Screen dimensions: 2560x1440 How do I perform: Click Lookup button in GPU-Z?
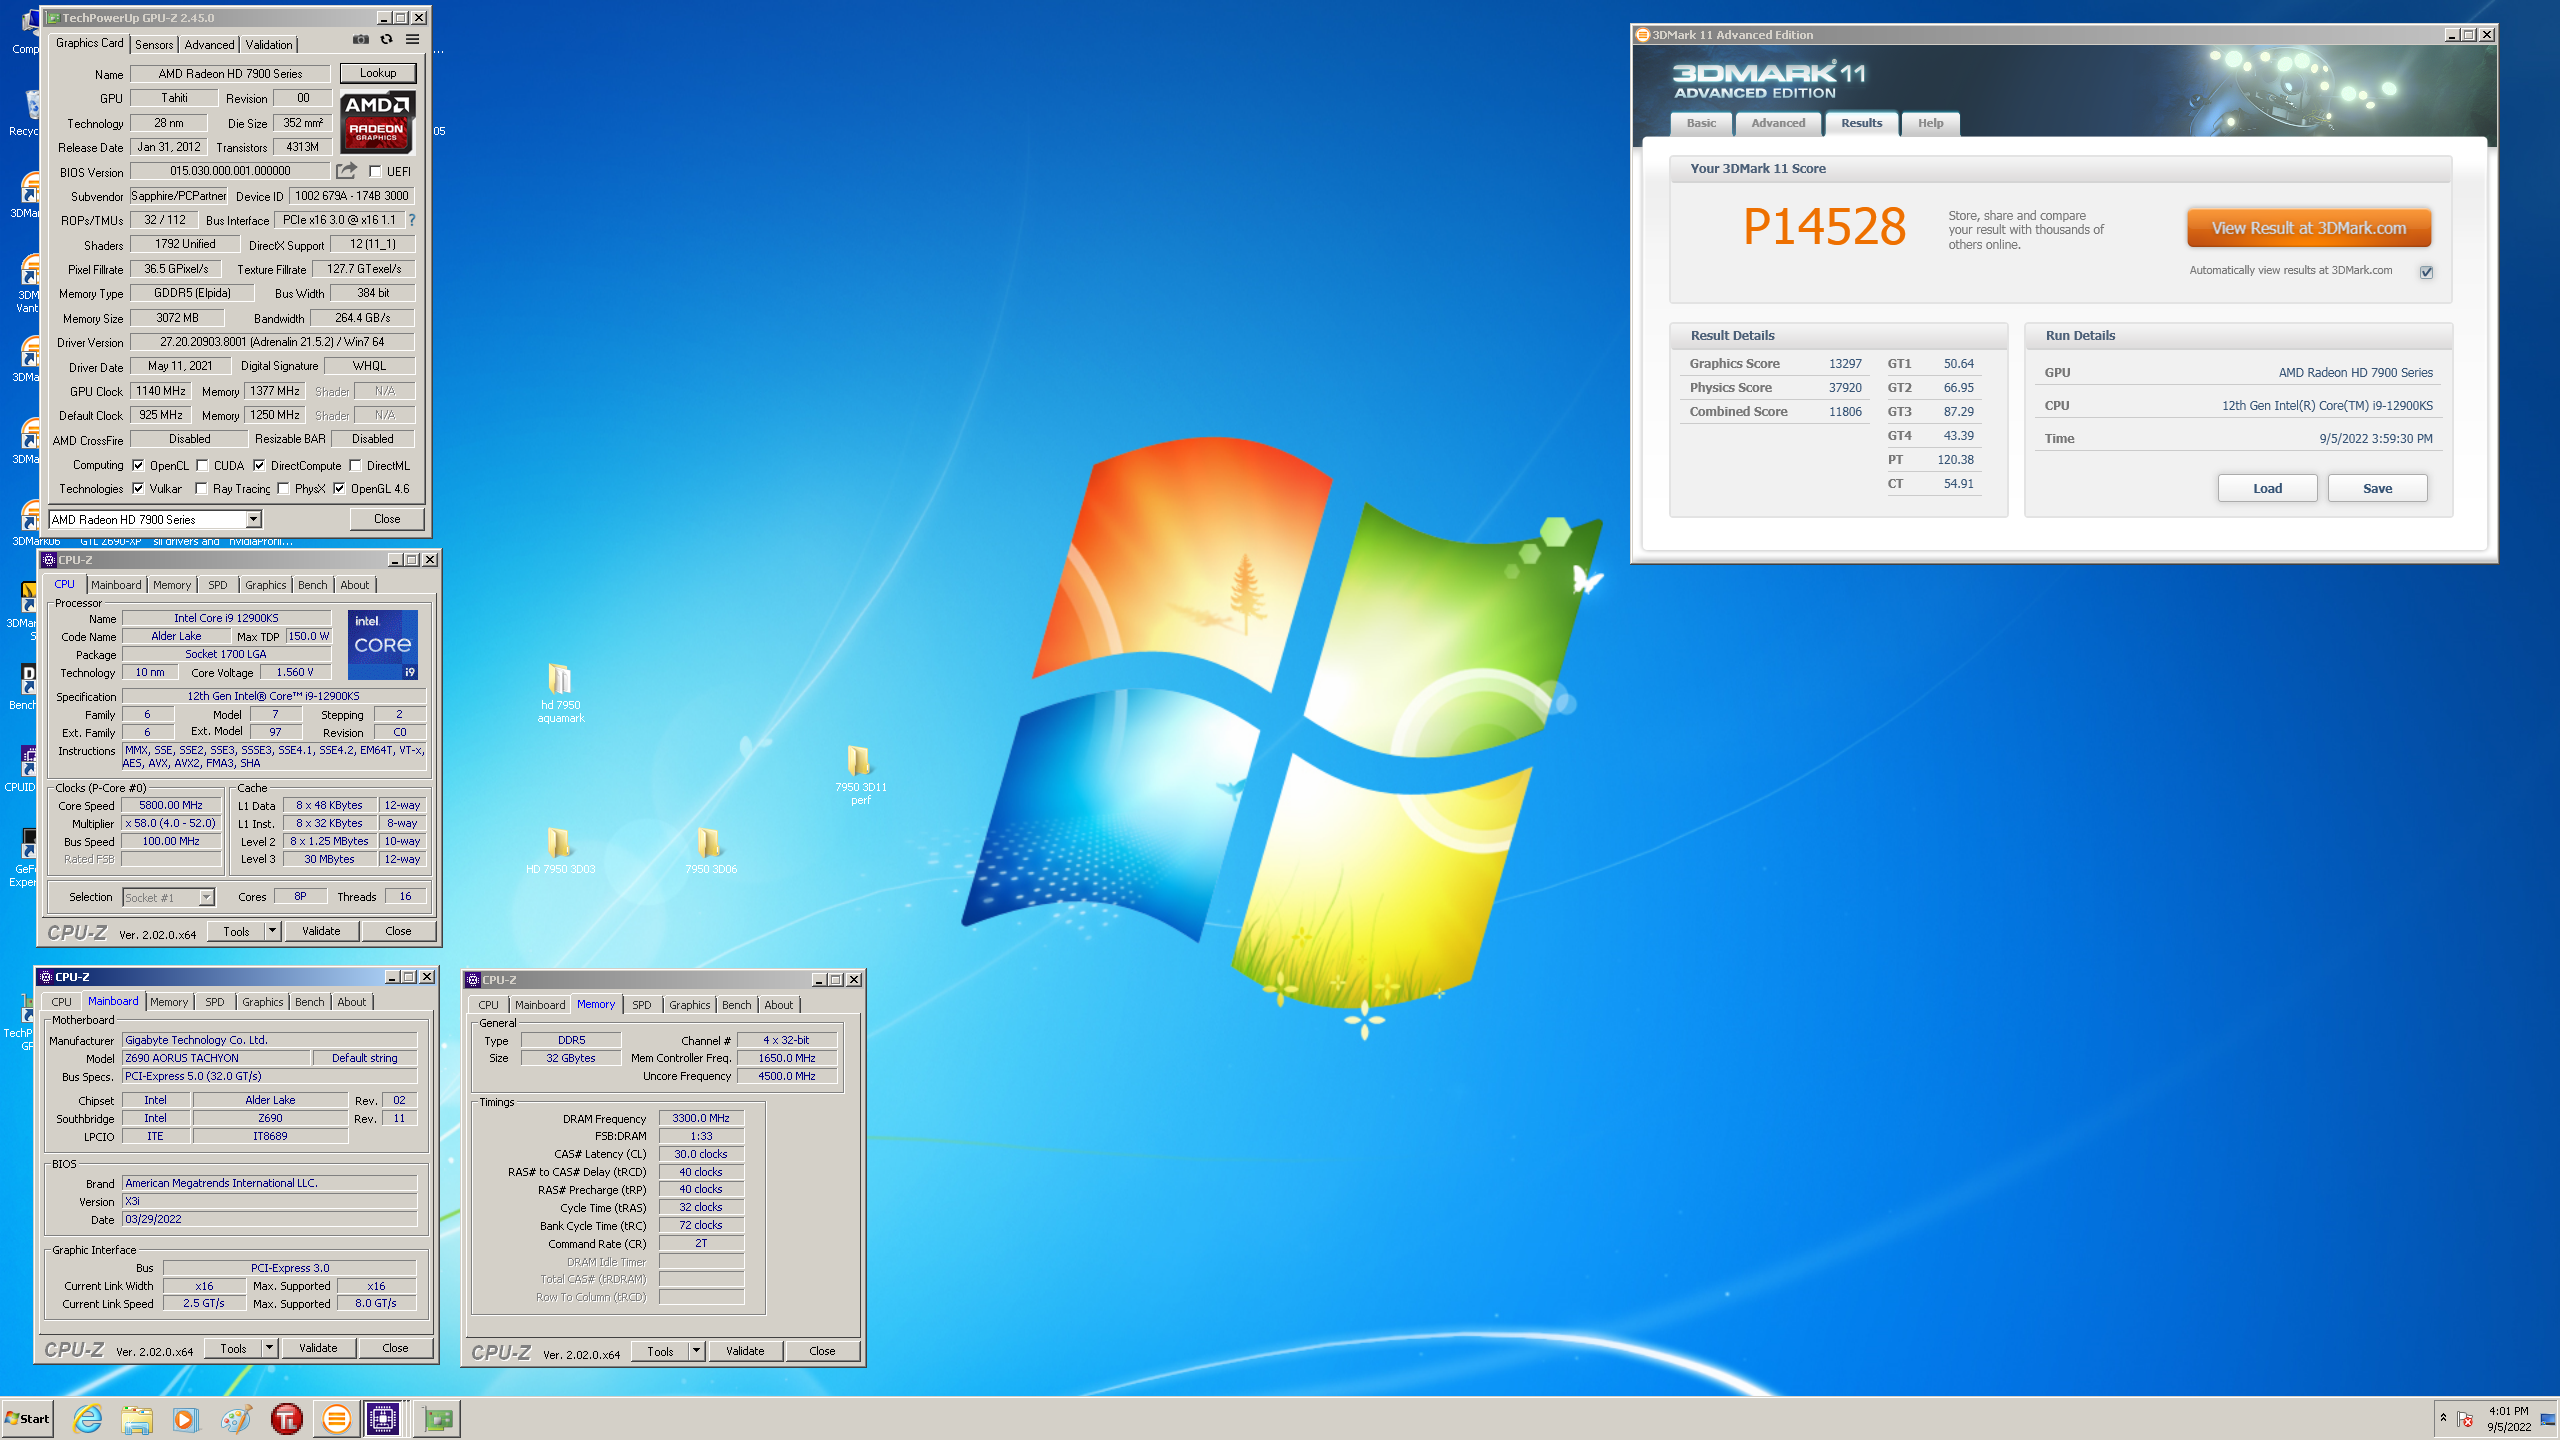point(378,73)
